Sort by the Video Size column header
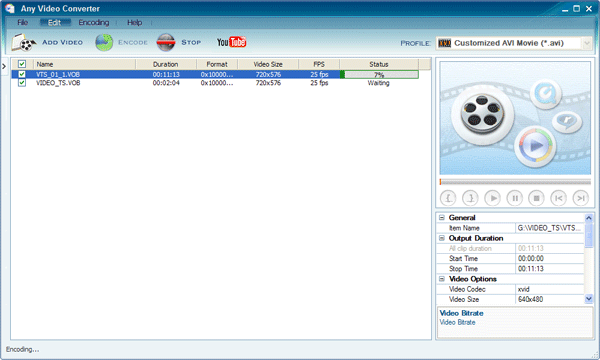This screenshot has height=360, width=600. (268, 64)
